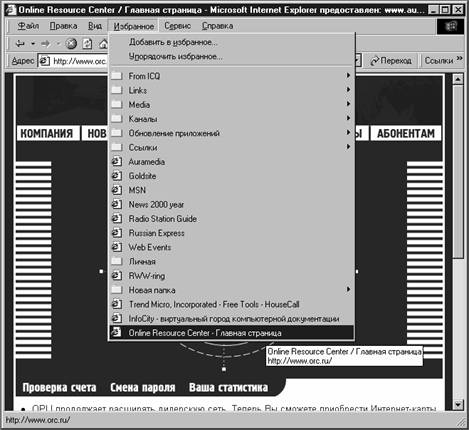Open the Сервис menu
This screenshot has height=430, width=469.
(x=178, y=26)
